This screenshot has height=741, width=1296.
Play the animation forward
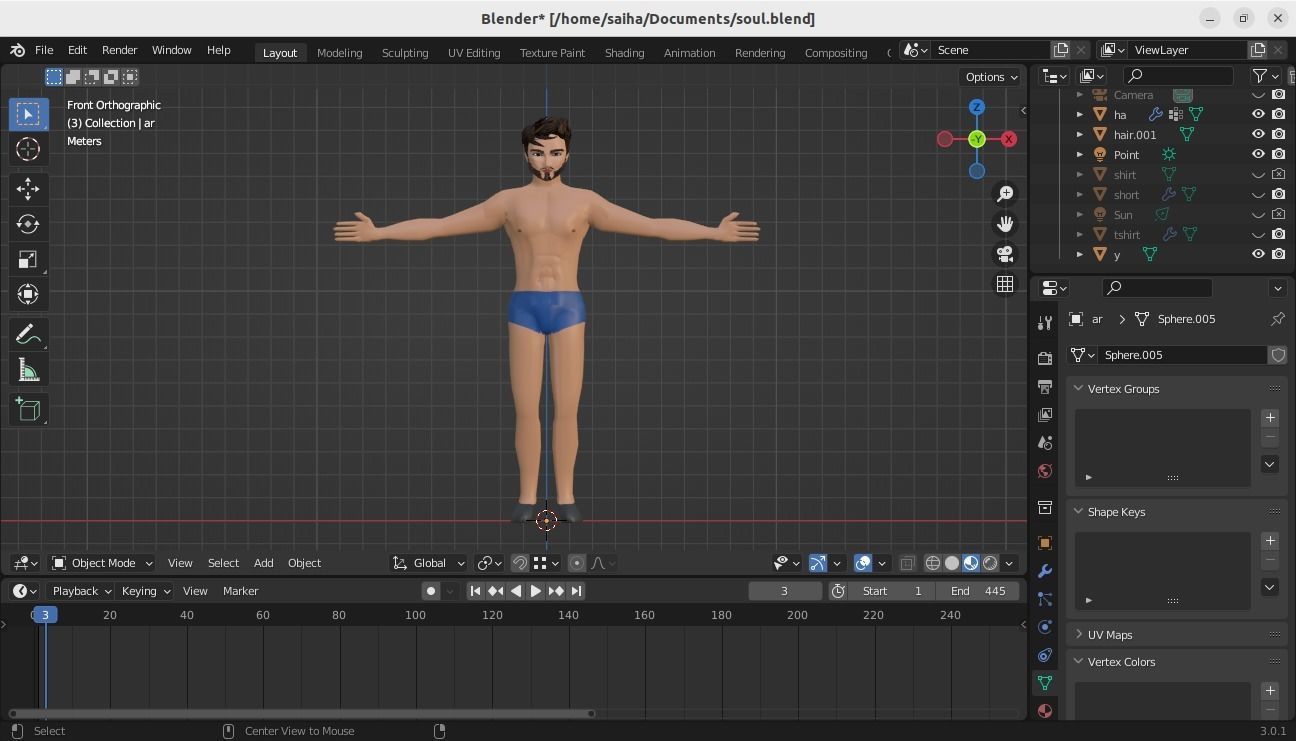click(x=535, y=591)
